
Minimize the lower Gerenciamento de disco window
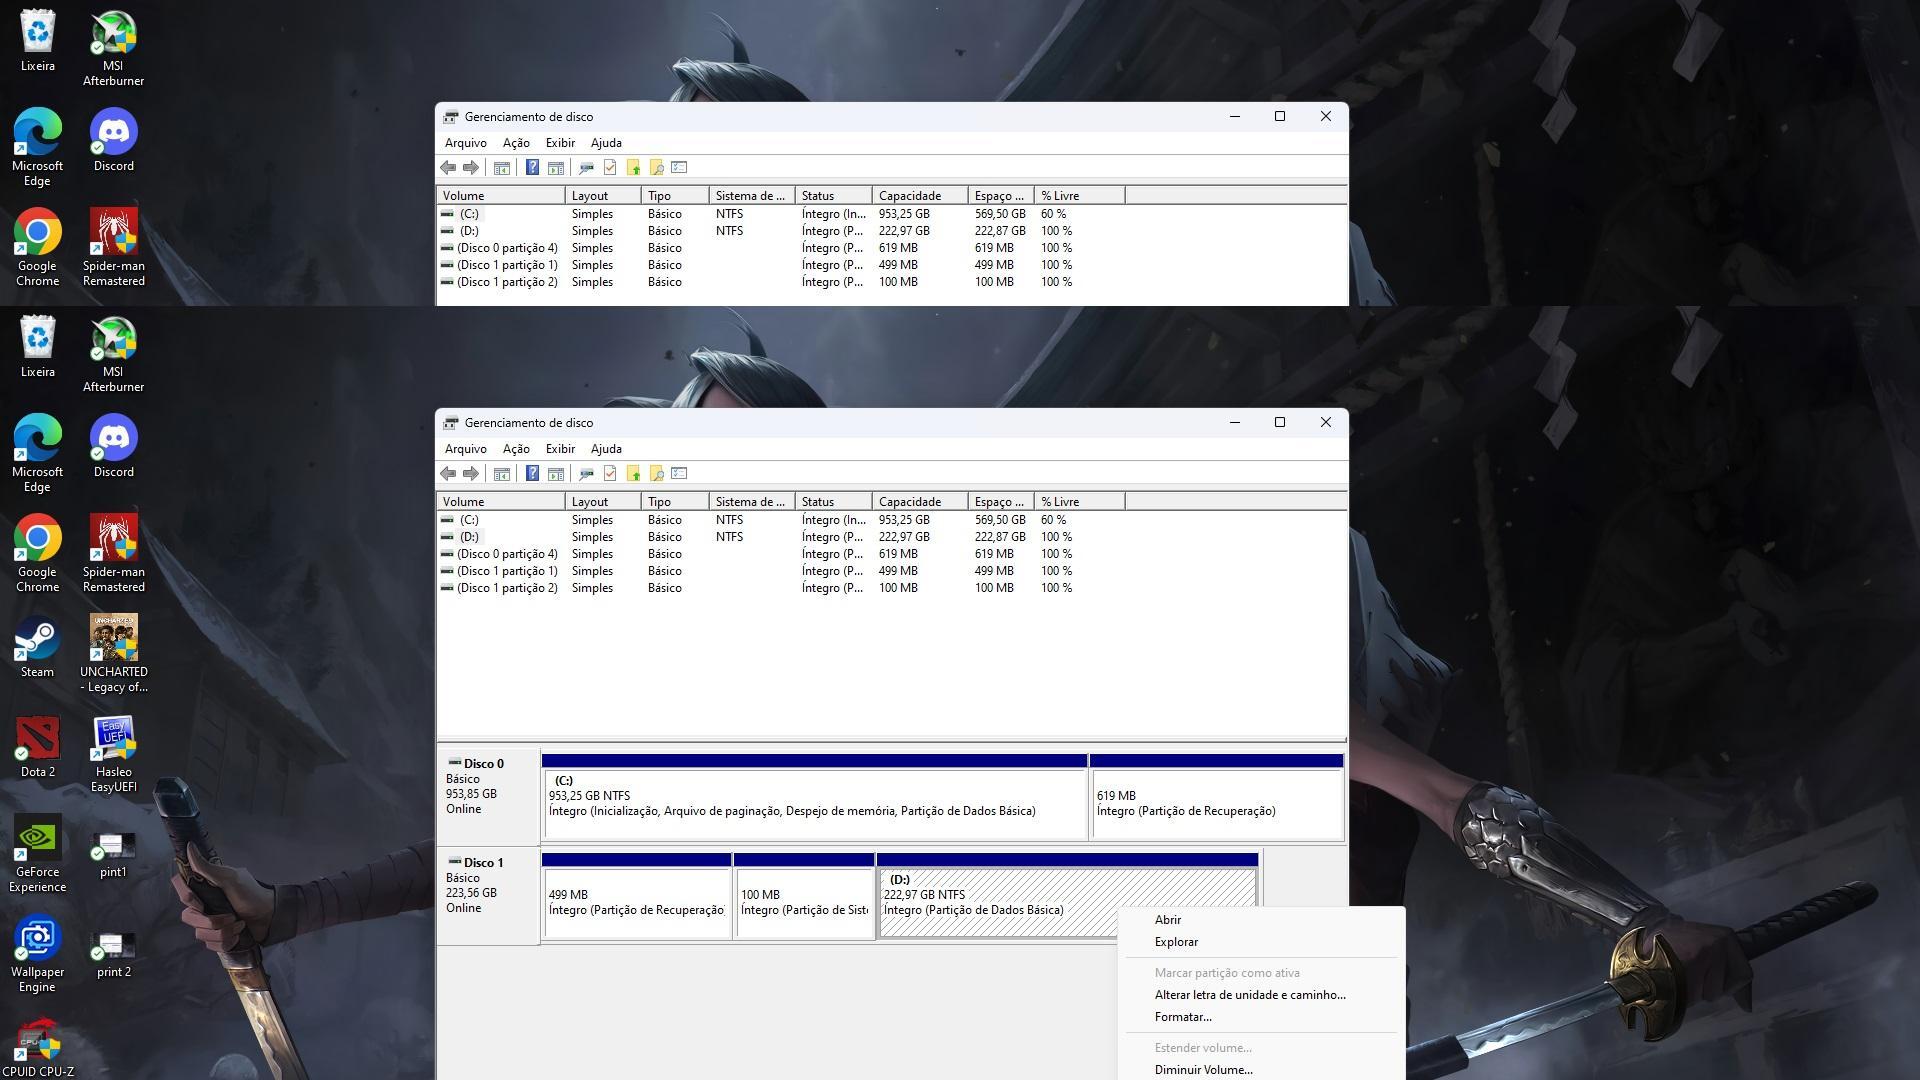pyautogui.click(x=1235, y=423)
